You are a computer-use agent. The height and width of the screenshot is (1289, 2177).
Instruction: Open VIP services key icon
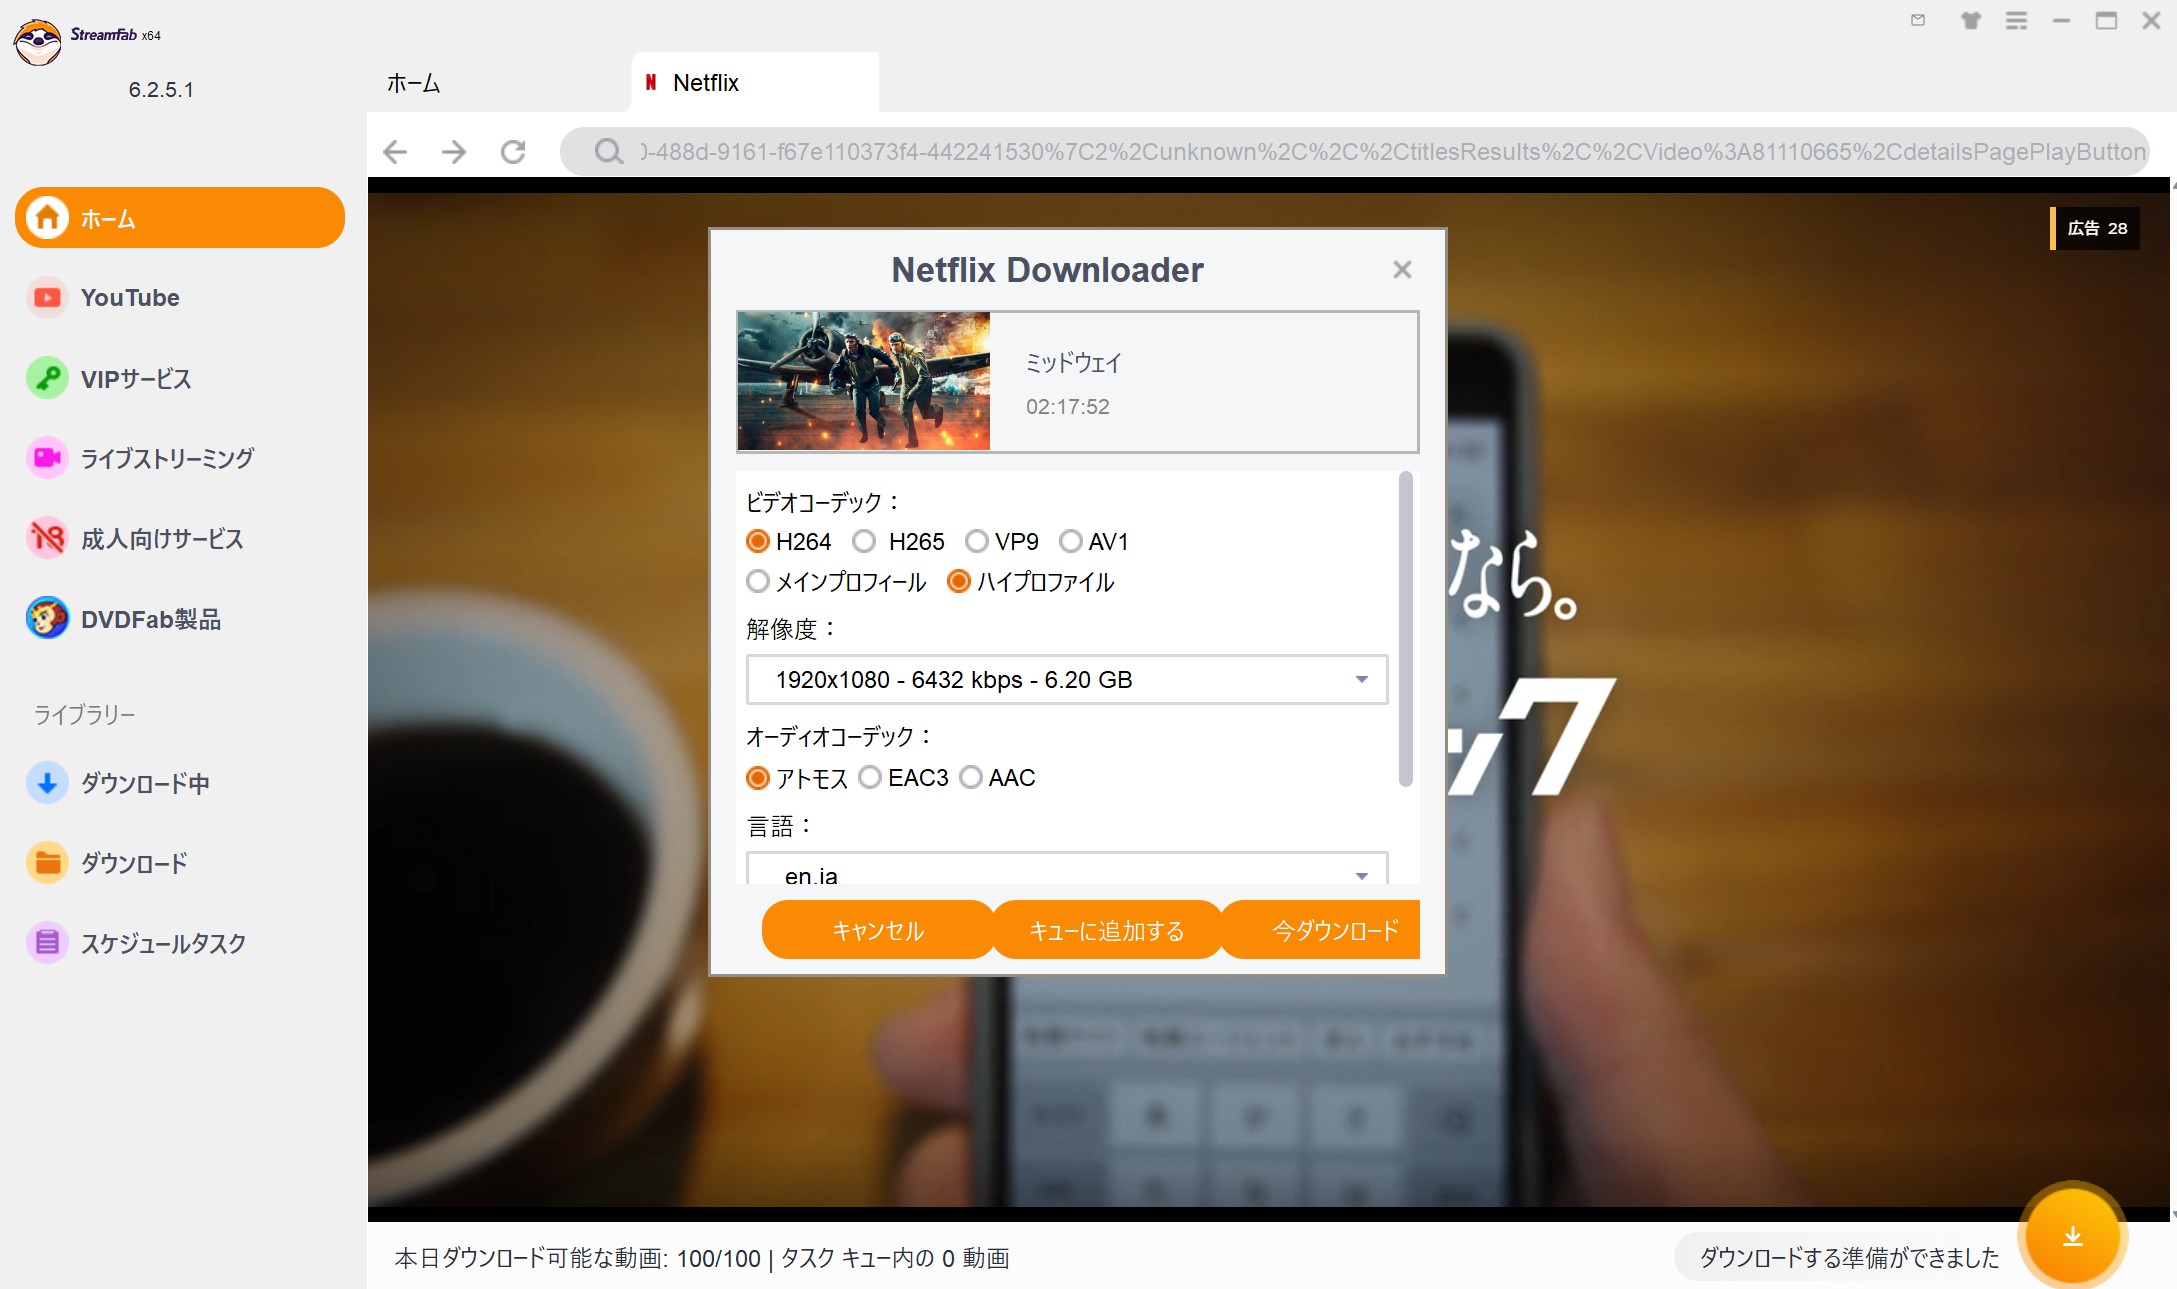(x=47, y=378)
